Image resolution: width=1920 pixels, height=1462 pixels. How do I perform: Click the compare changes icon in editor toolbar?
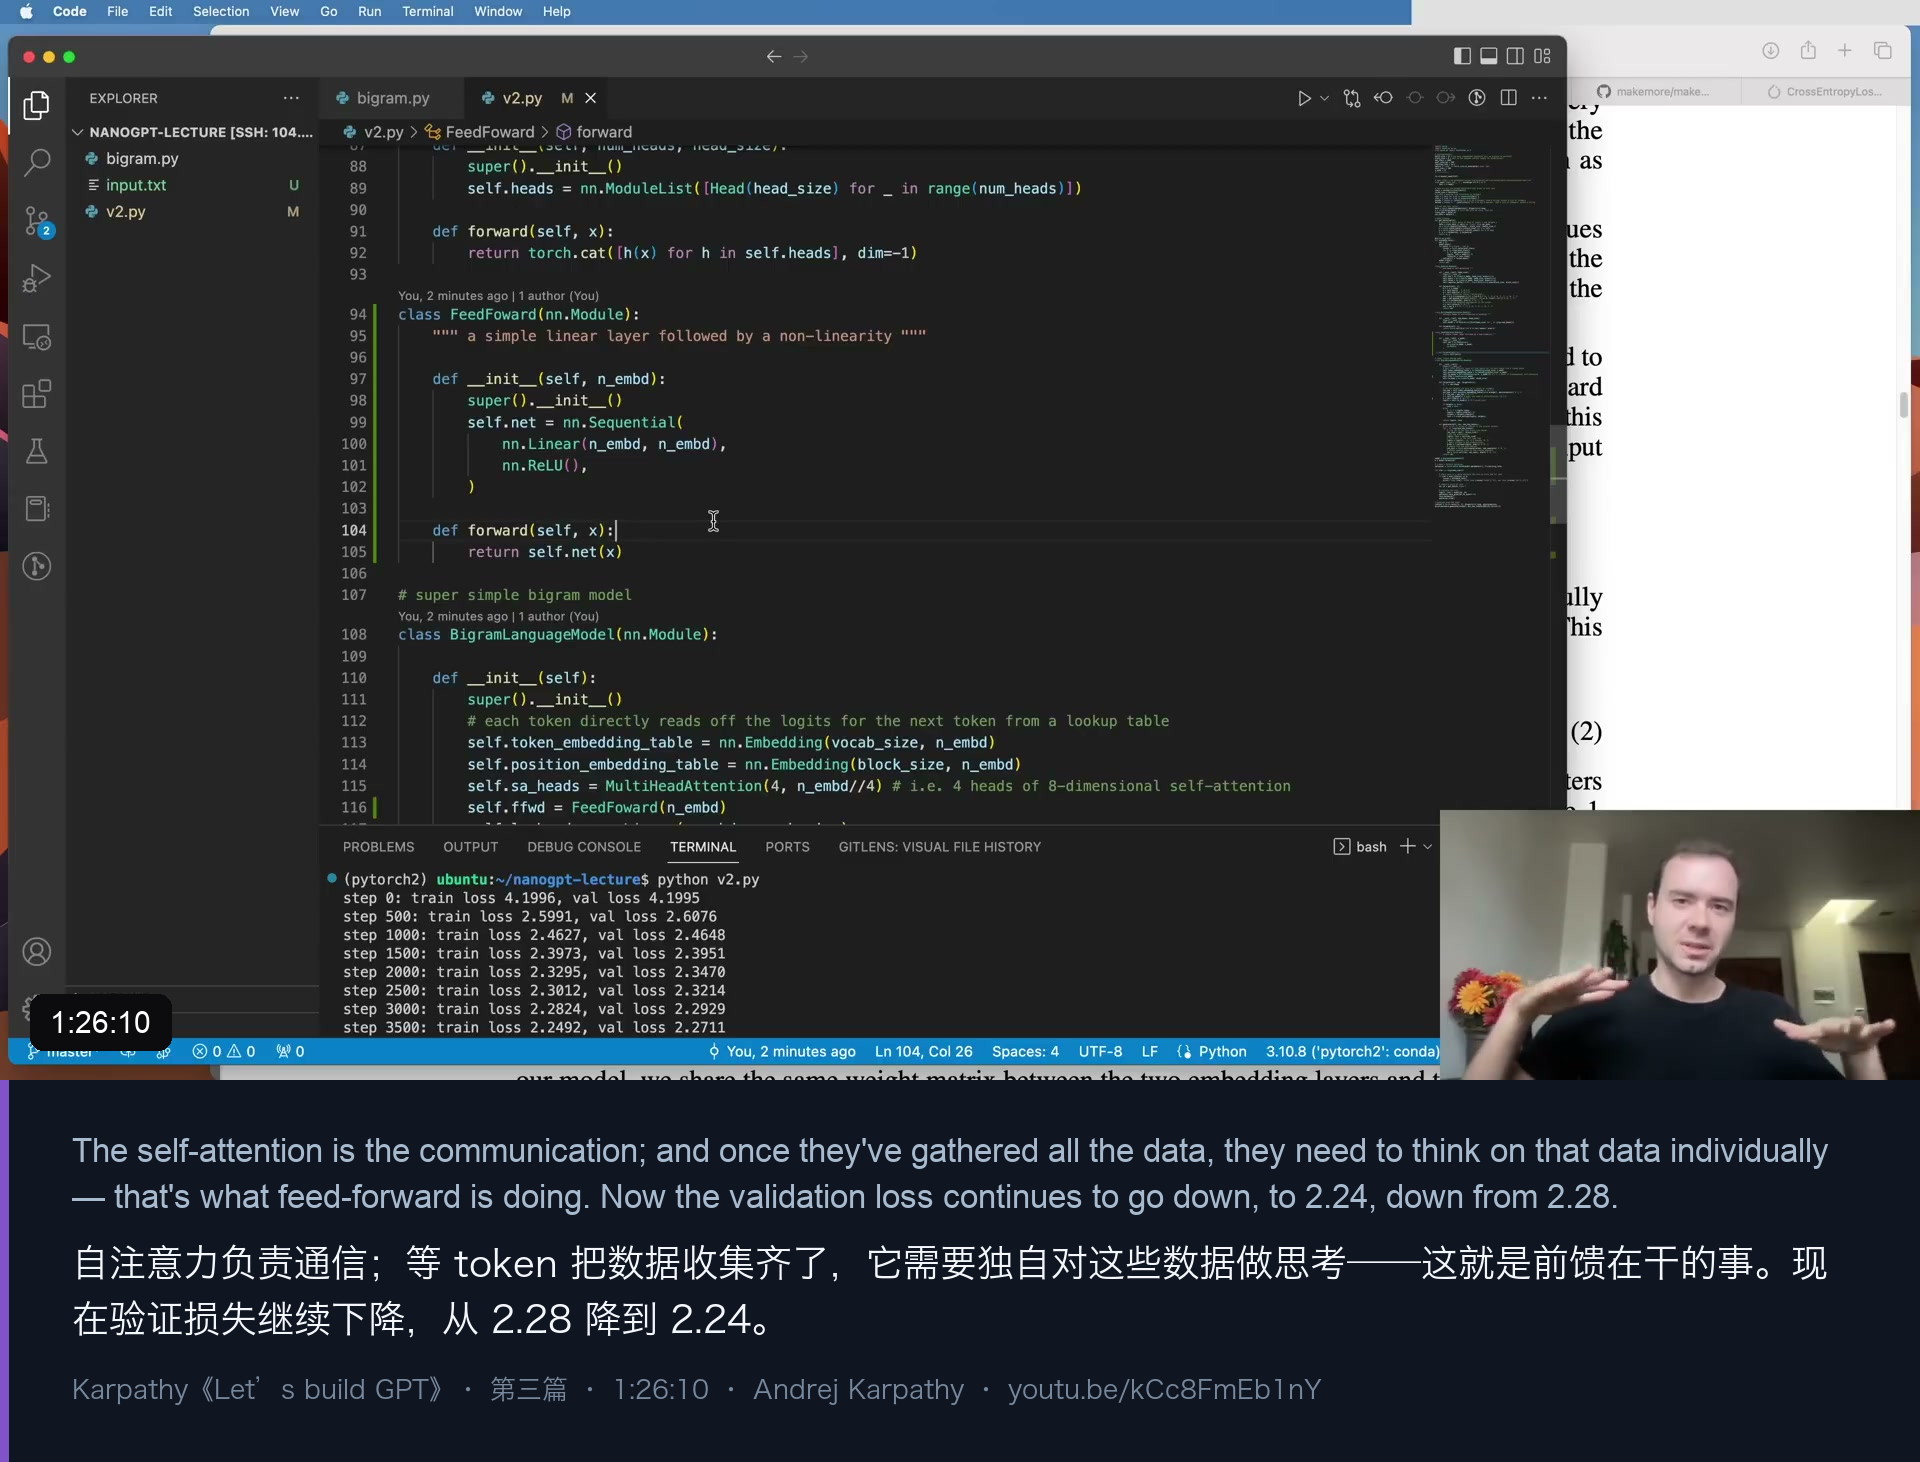tap(1352, 98)
